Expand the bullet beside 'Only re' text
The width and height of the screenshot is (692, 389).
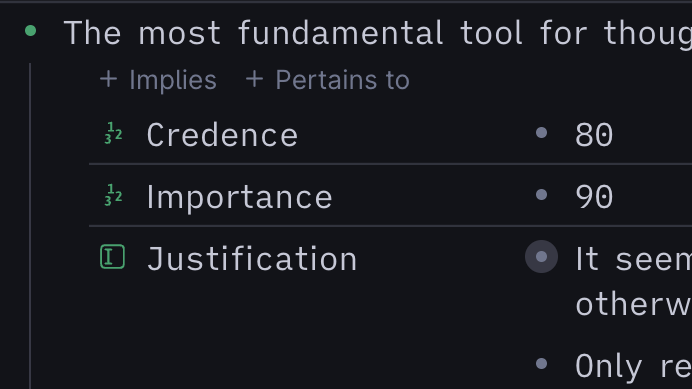[x=542, y=364]
